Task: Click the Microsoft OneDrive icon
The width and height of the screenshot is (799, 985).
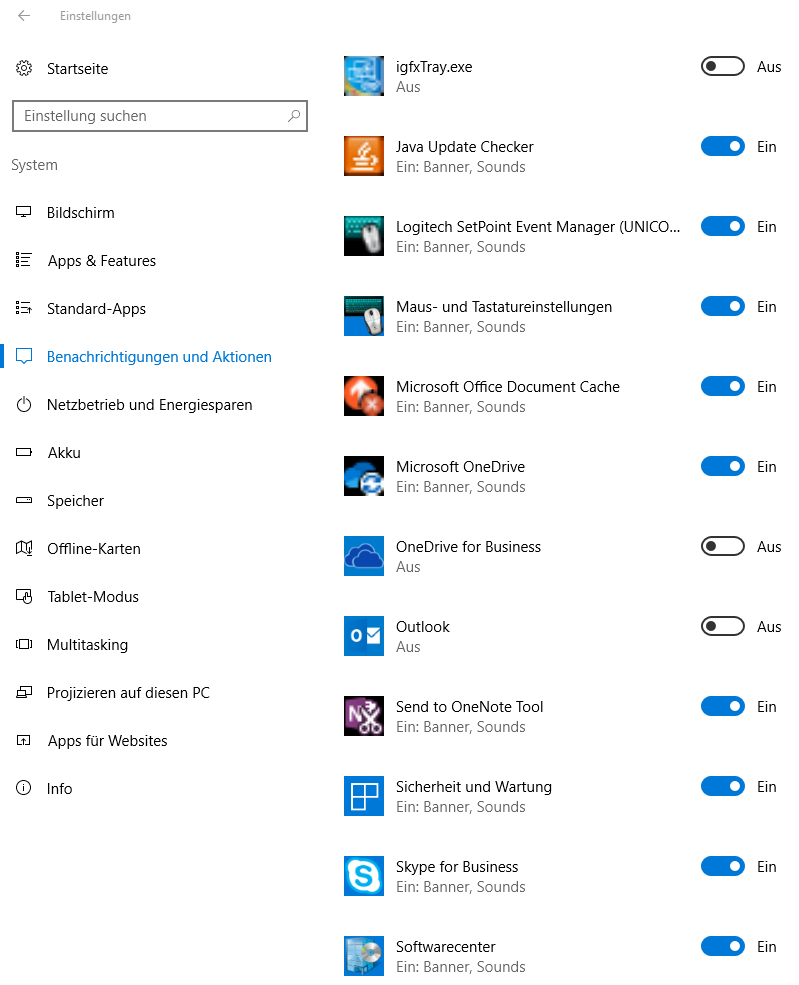Action: [x=364, y=476]
